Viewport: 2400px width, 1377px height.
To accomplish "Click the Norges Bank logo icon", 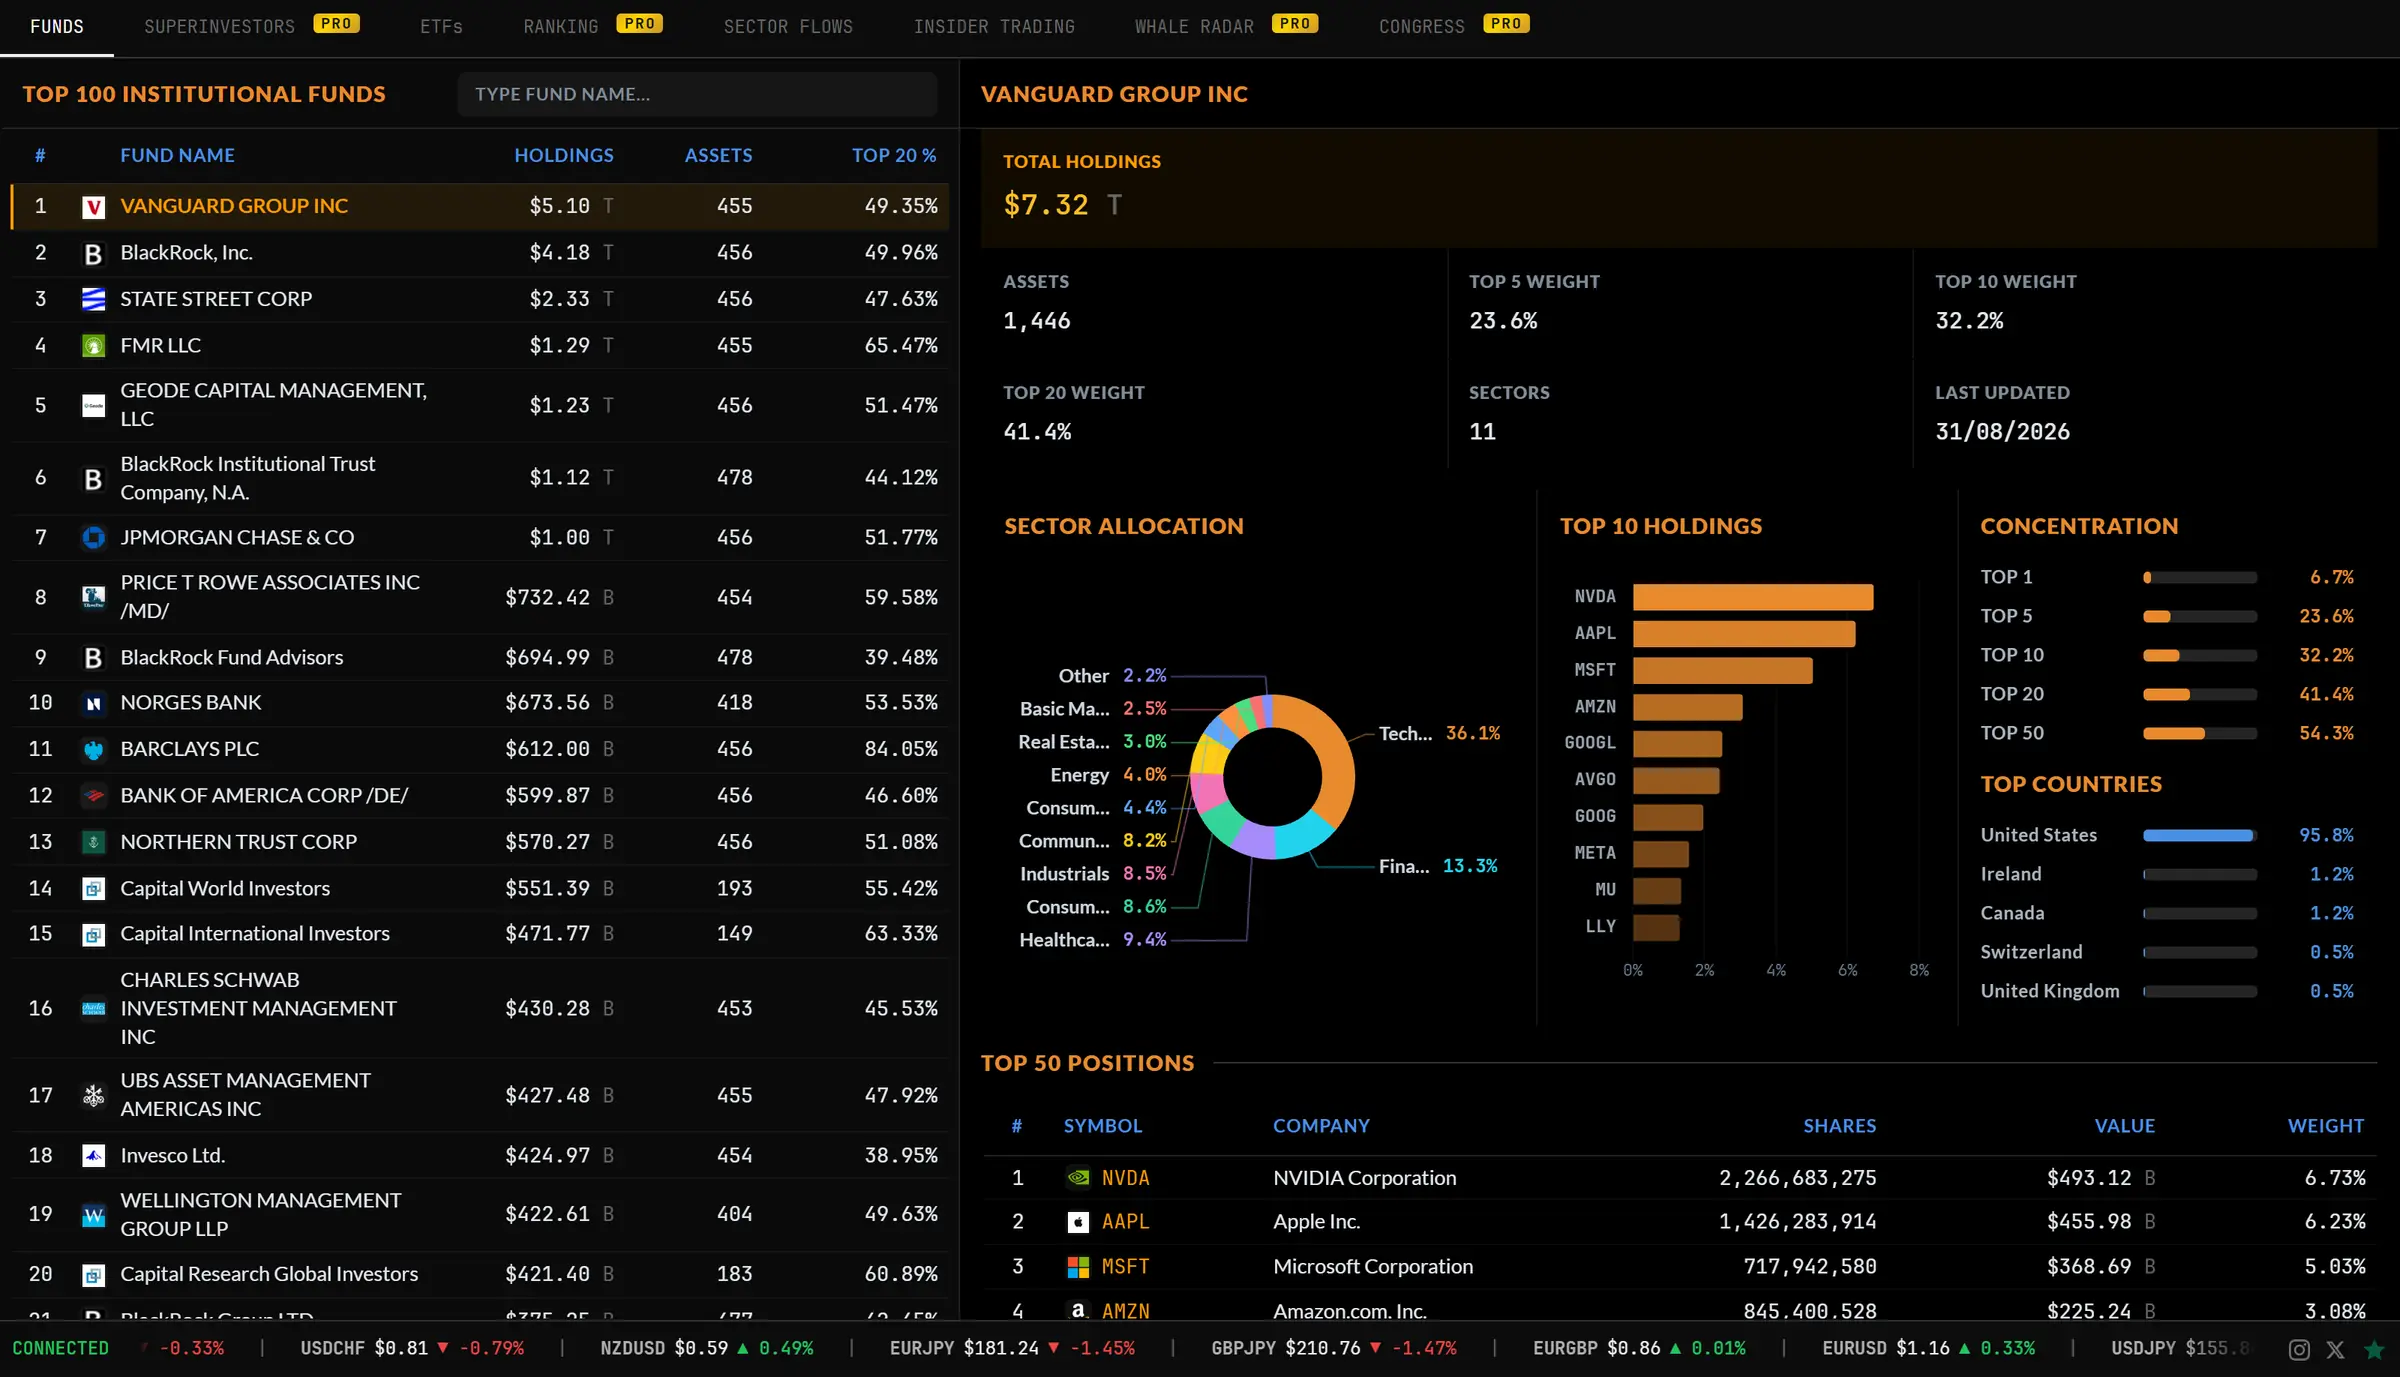I will tap(93, 704).
